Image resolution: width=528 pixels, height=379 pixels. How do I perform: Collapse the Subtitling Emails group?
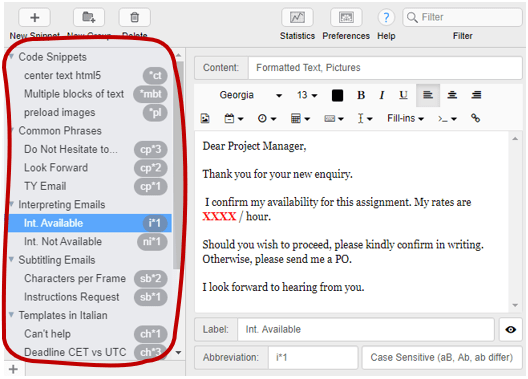click(12, 259)
